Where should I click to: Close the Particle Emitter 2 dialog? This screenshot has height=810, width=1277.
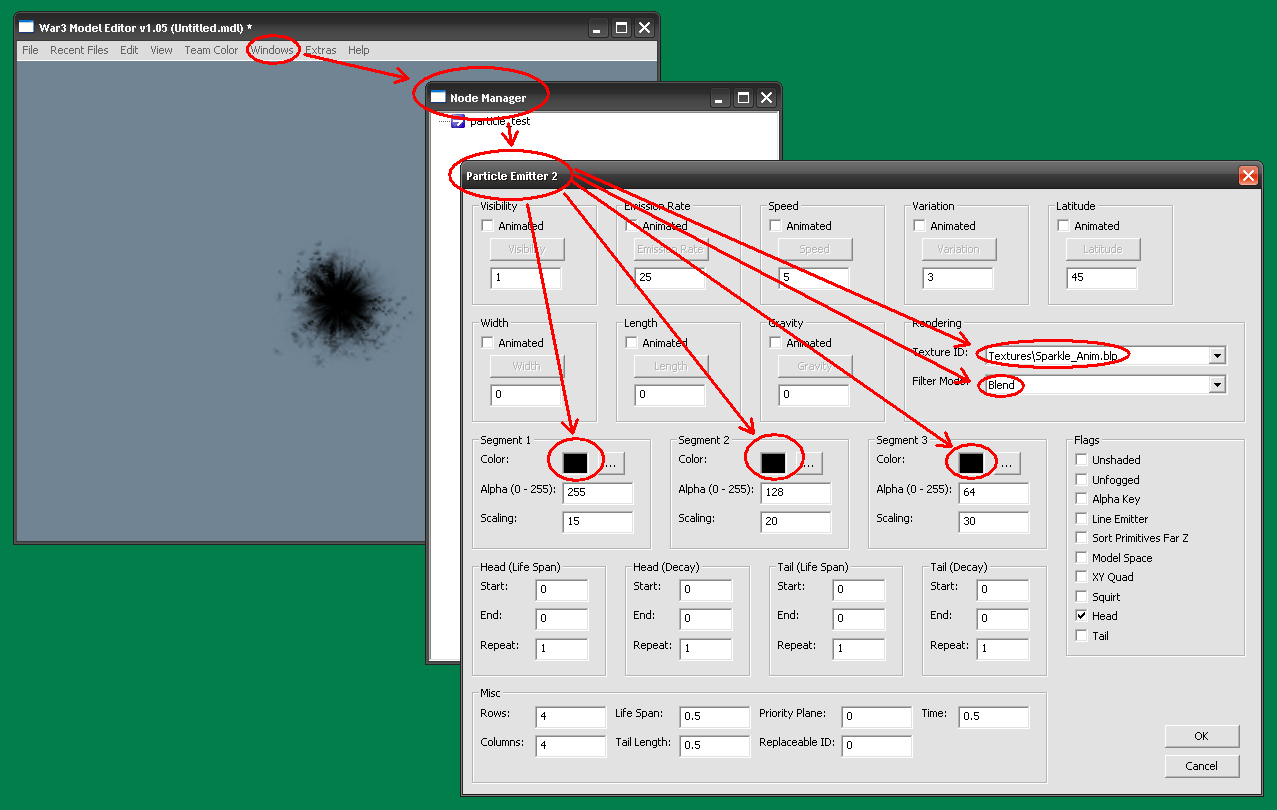tap(1248, 176)
